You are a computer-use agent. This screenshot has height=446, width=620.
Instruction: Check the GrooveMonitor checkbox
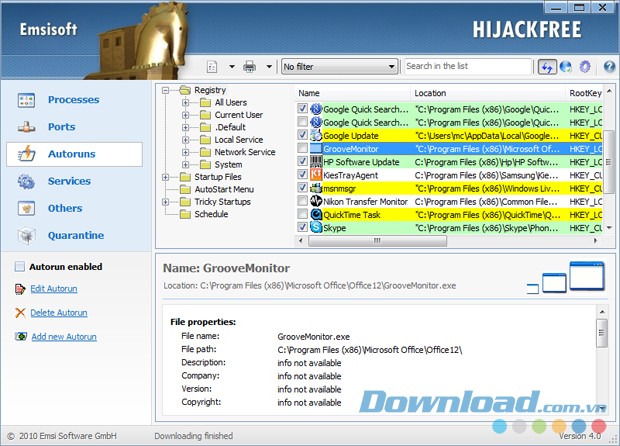click(302, 148)
